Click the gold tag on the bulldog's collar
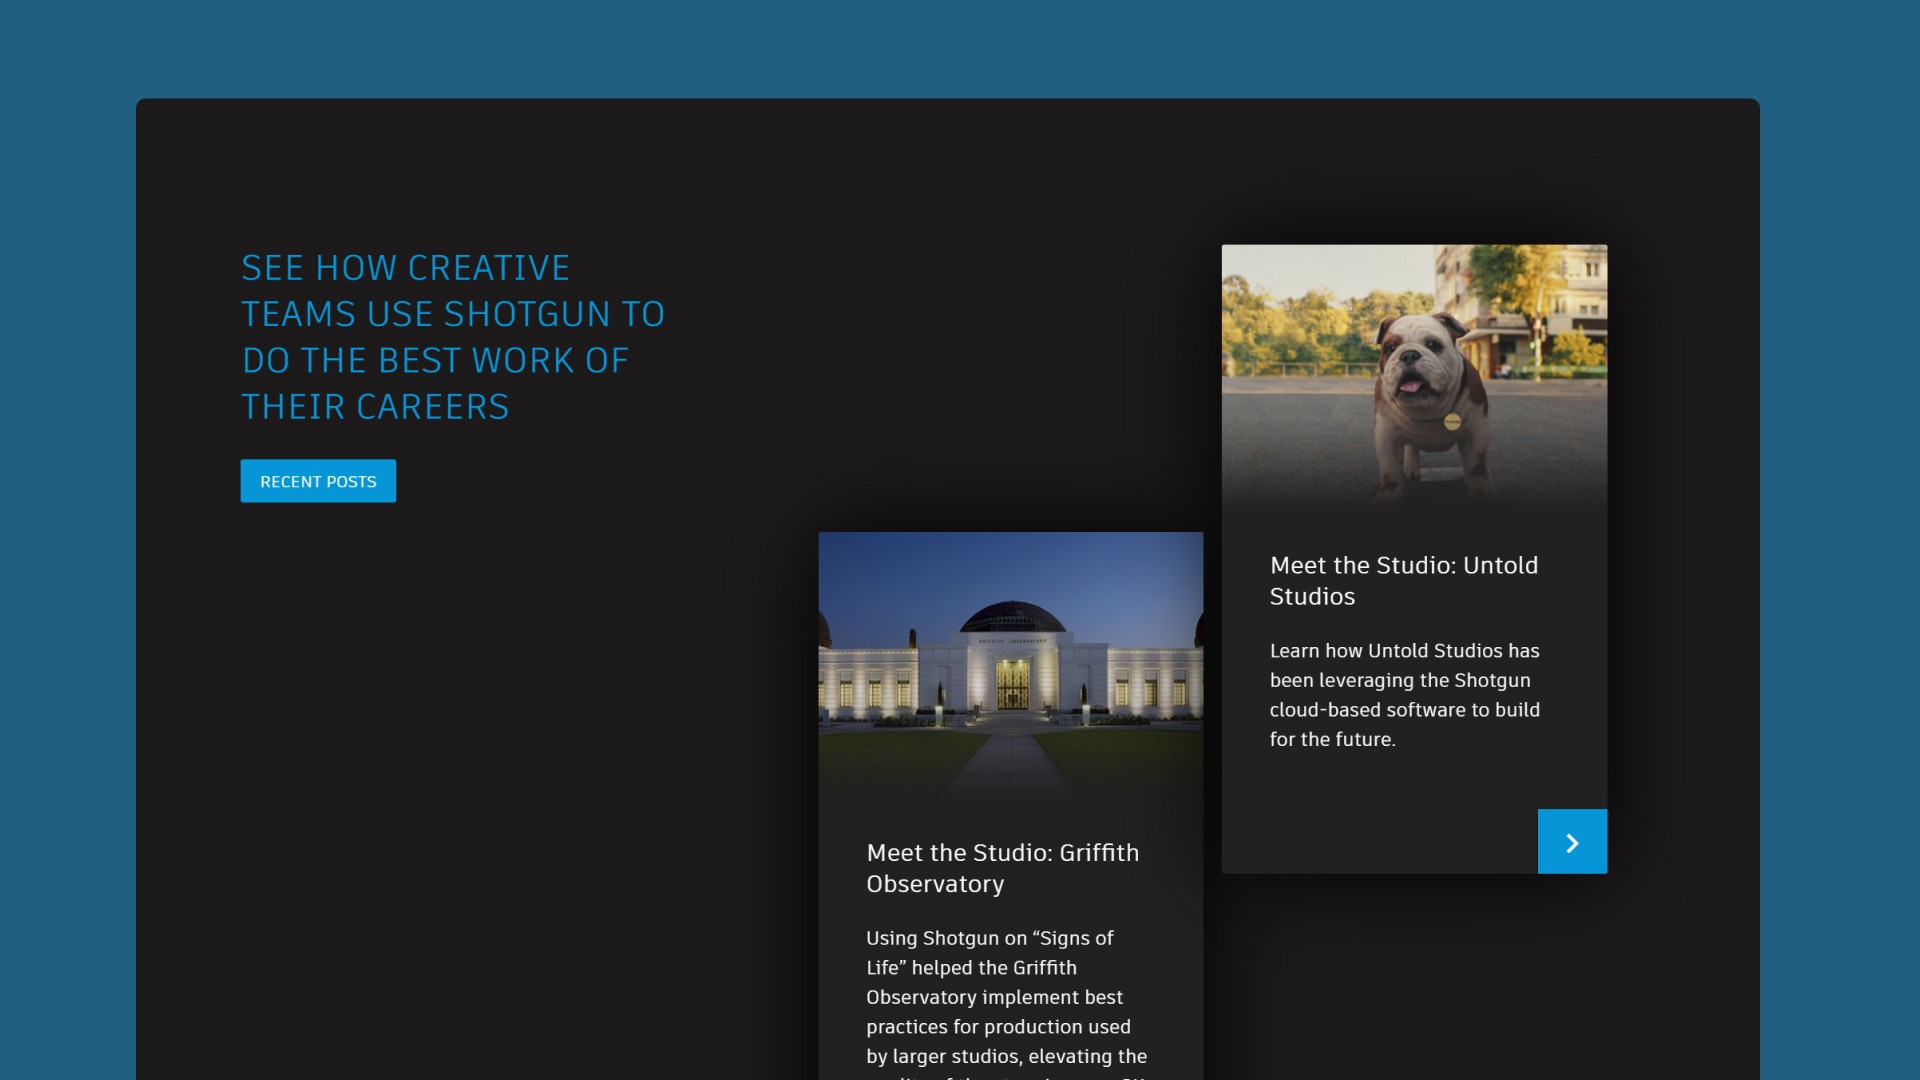Viewport: 1920px width, 1080px height. click(1452, 422)
